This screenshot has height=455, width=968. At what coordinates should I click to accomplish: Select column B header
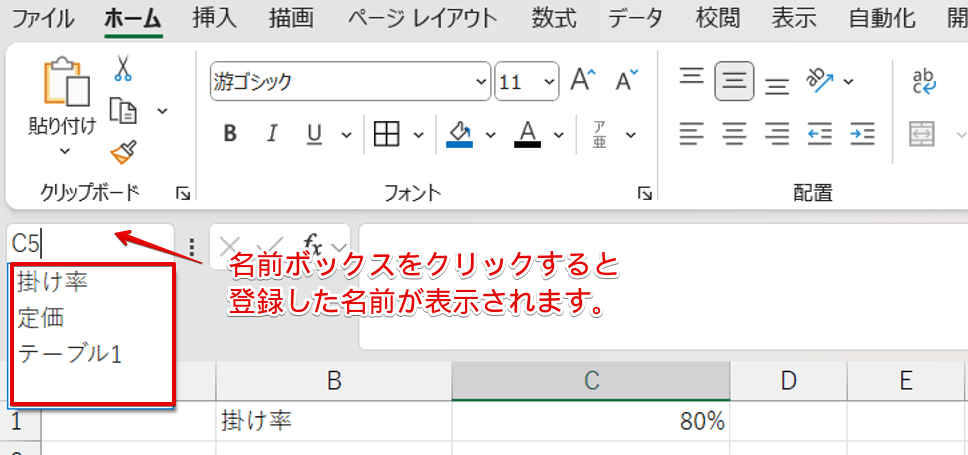[x=334, y=382]
